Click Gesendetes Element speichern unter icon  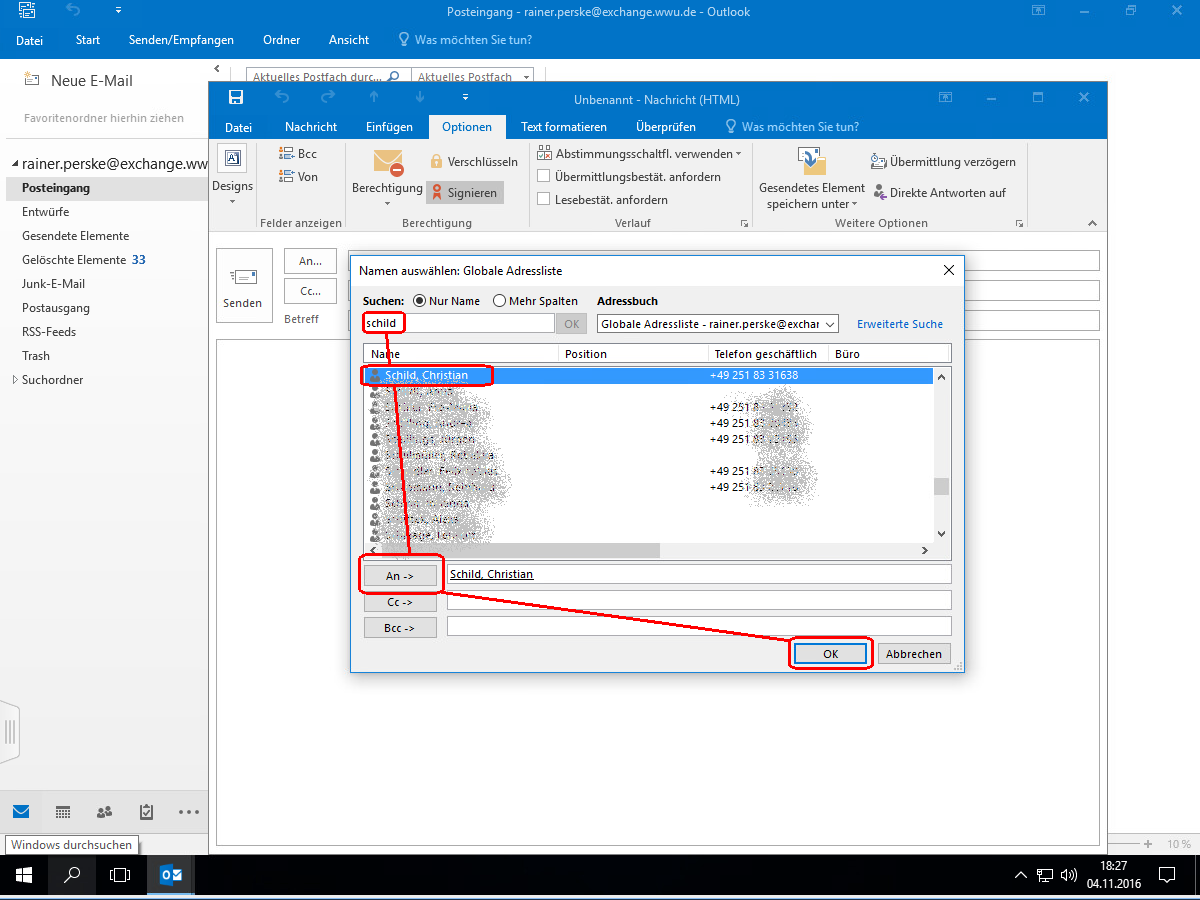point(811,161)
